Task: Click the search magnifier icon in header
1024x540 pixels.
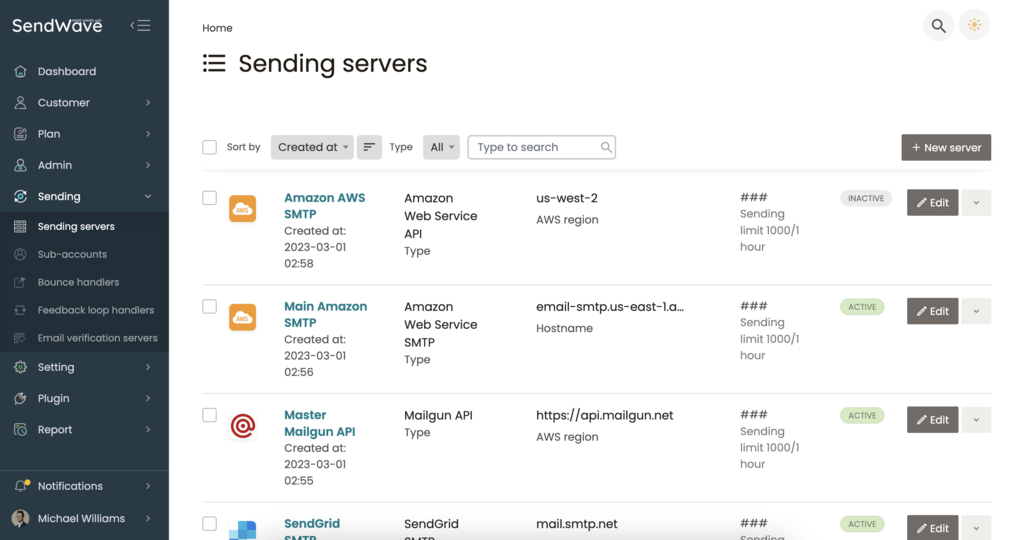Action: 938,26
